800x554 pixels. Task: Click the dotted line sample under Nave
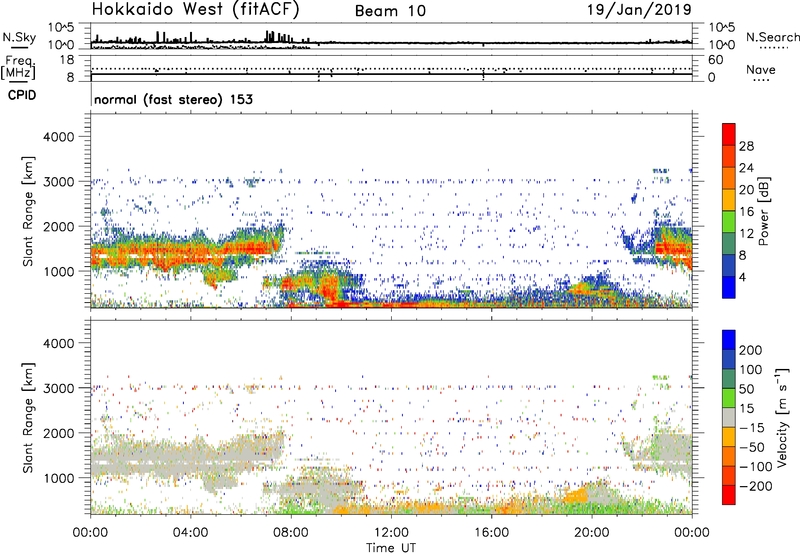coord(761,80)
